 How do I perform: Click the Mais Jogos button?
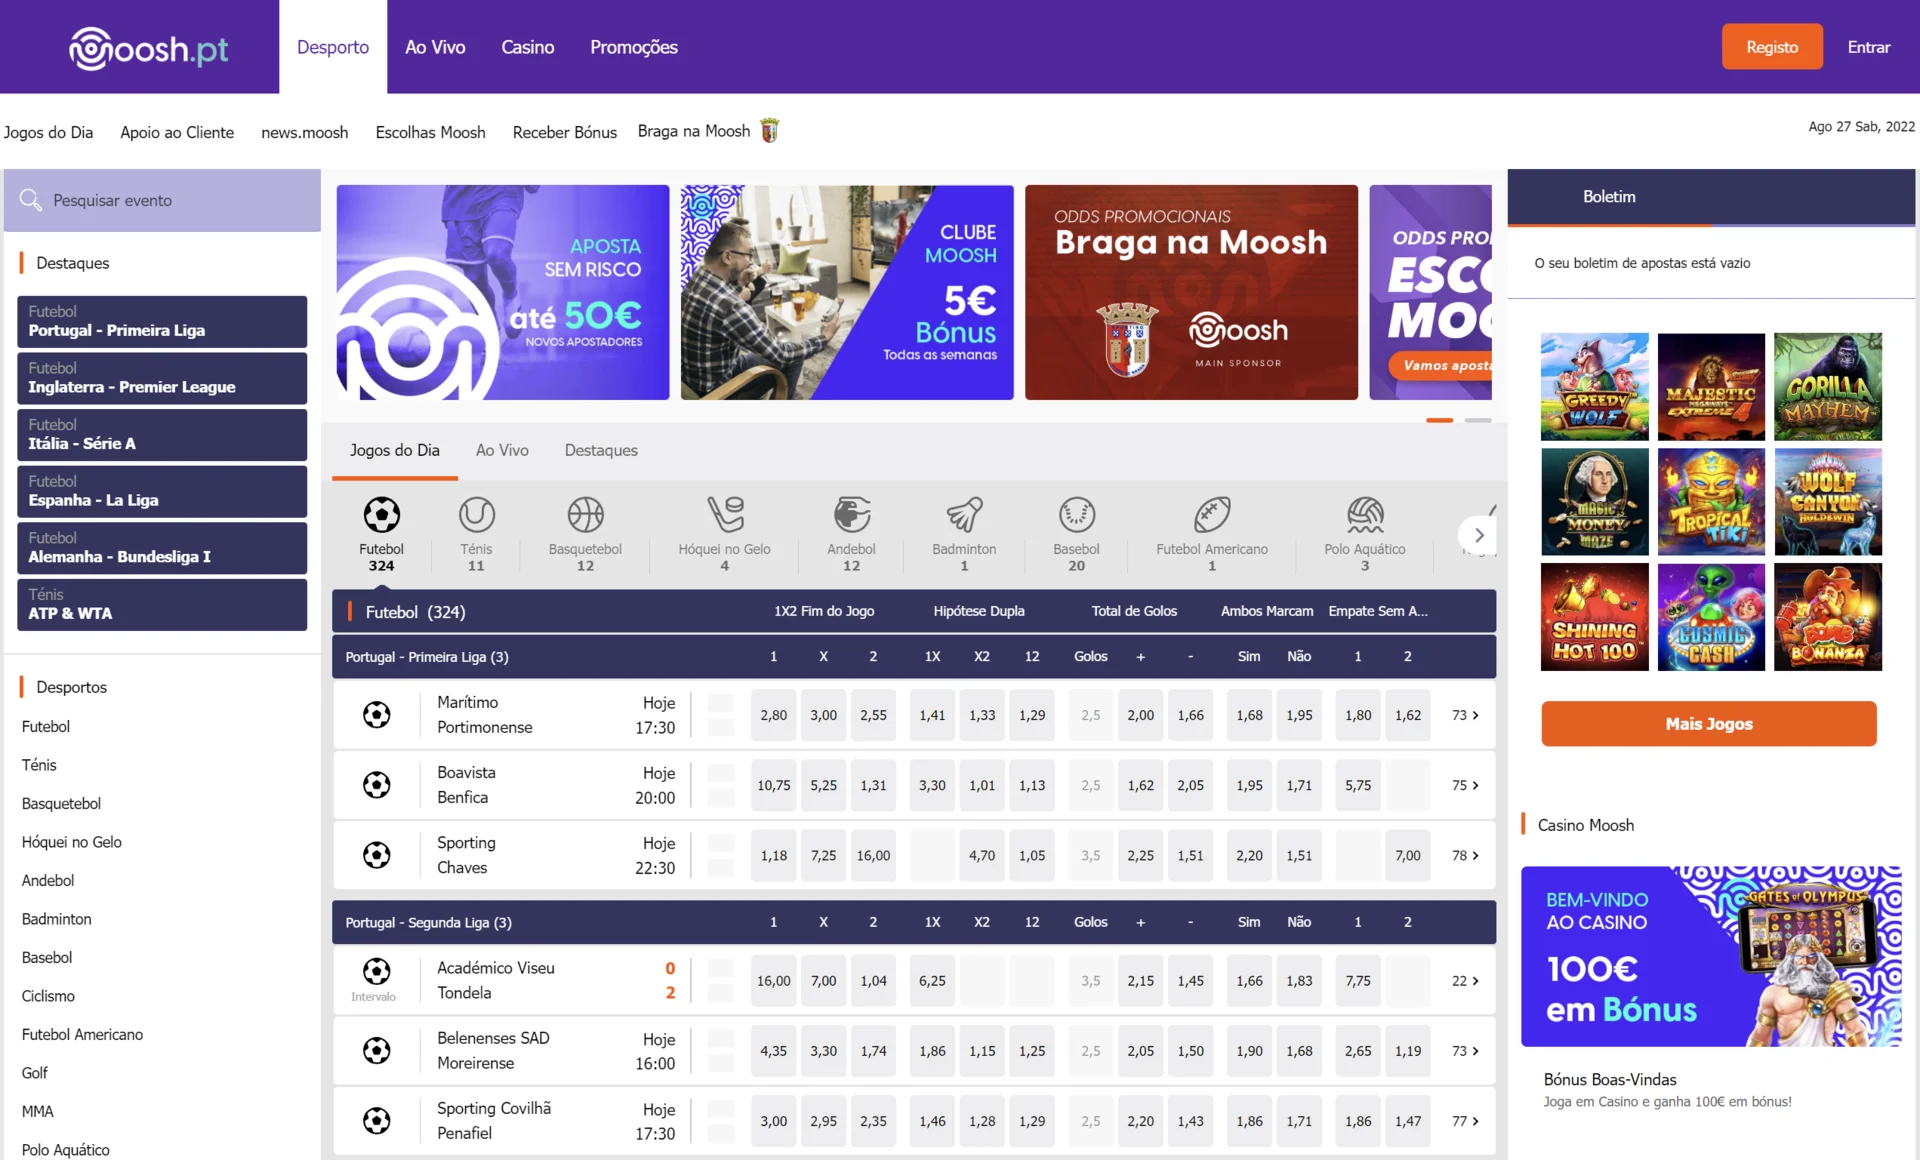click(x=1709, y=723)
